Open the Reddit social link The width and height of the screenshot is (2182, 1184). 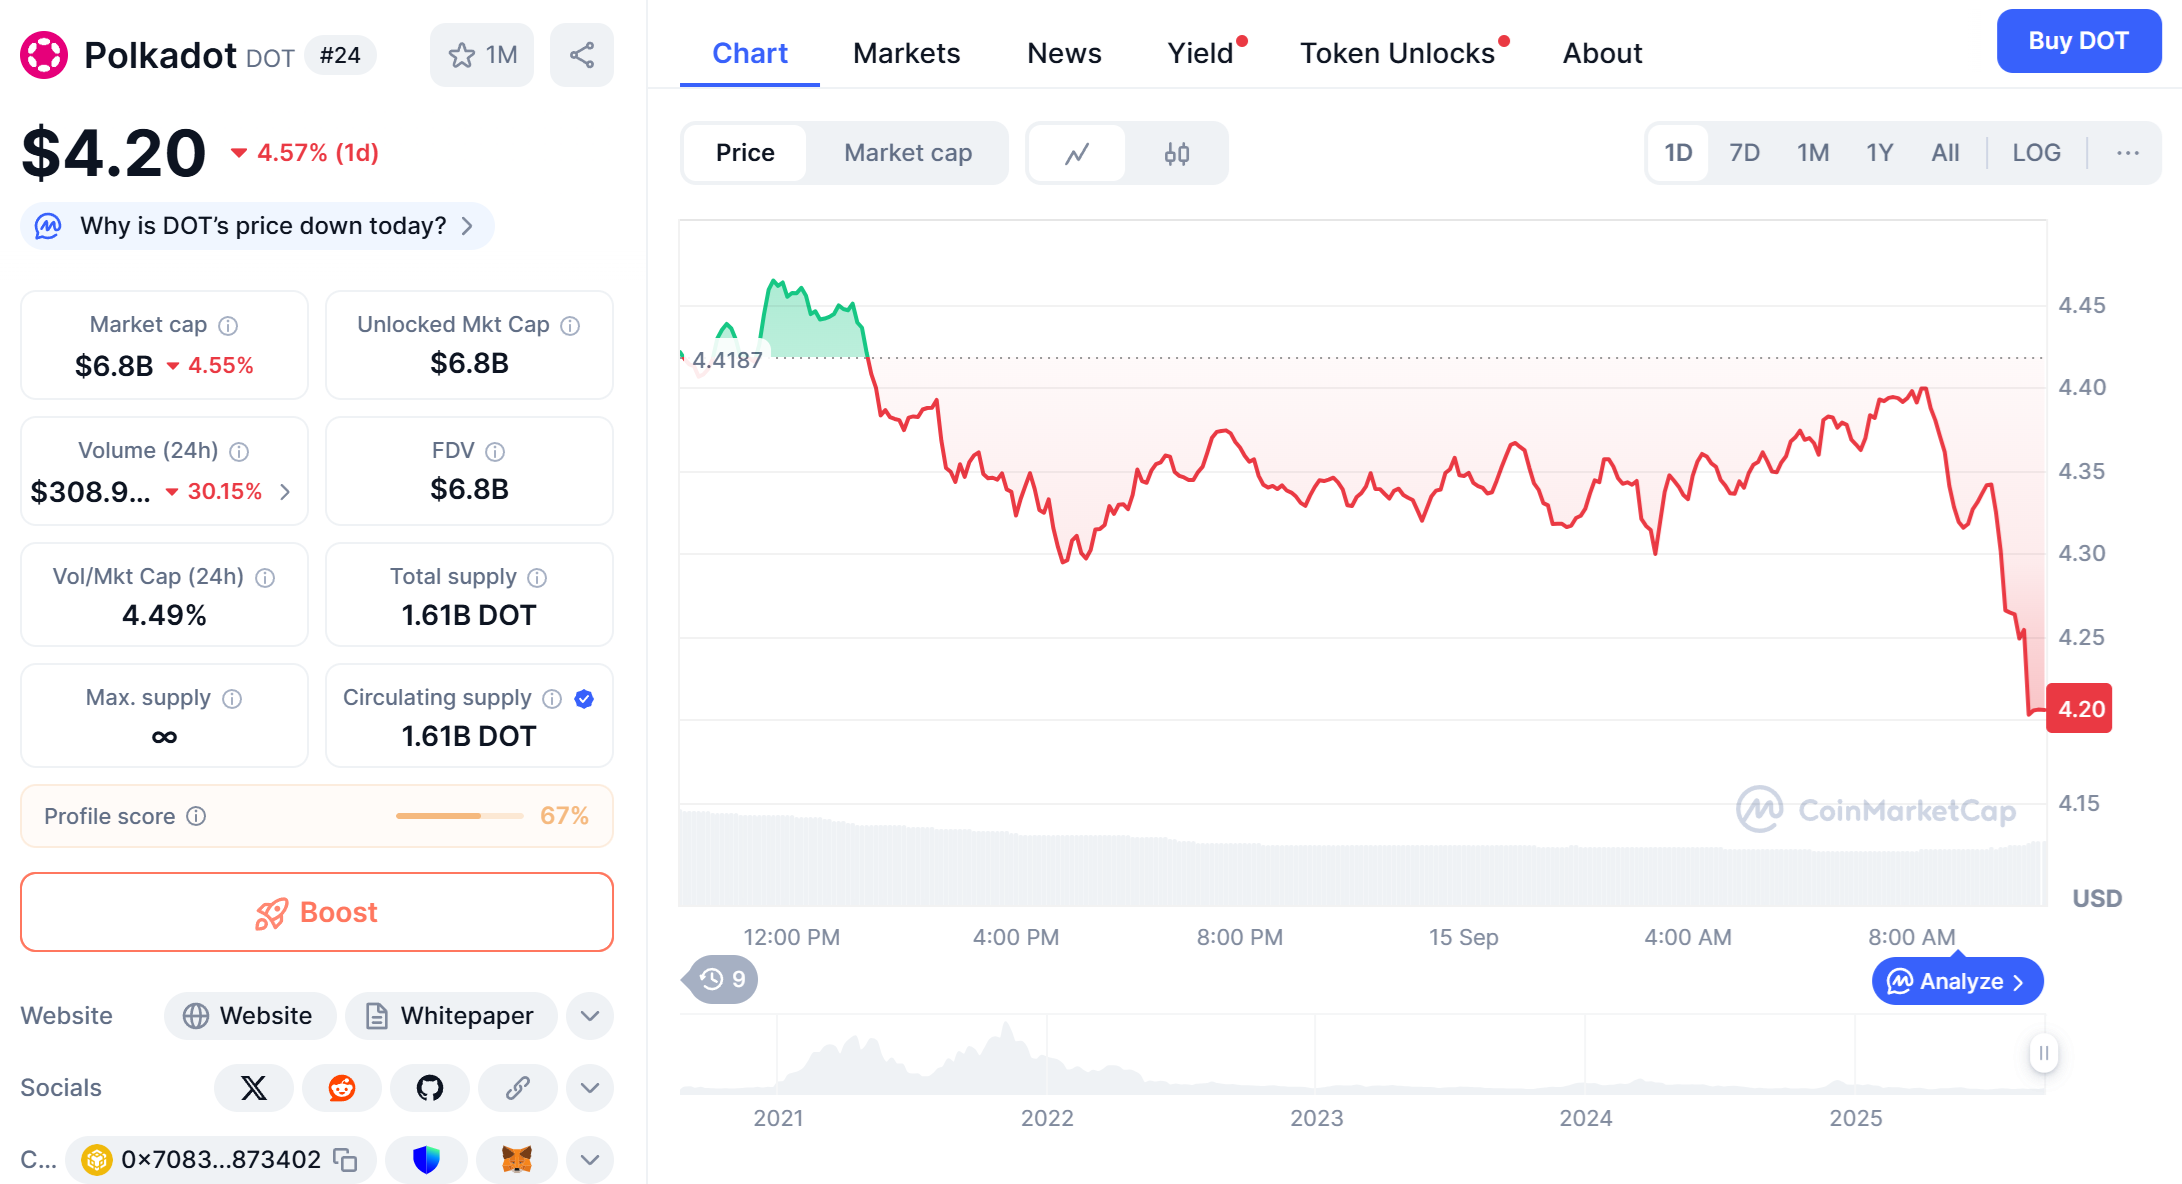tap(342, 1087)
